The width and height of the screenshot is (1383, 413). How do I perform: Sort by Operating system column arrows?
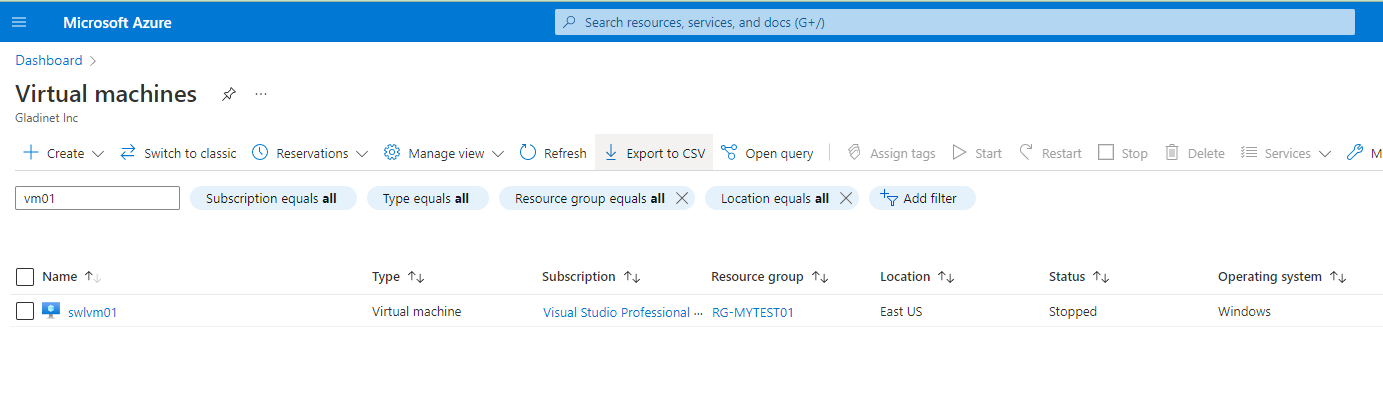pyautogui.click(x=1338, y=277)
